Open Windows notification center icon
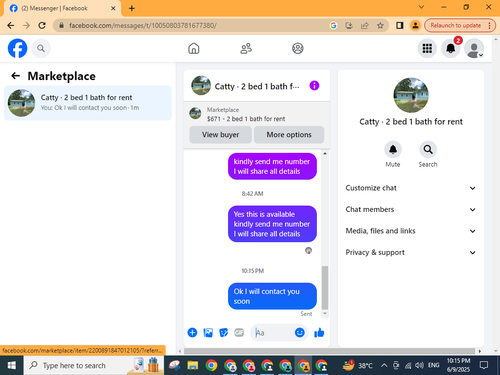This screenshot has height=375, width=500. coord(484,366)
